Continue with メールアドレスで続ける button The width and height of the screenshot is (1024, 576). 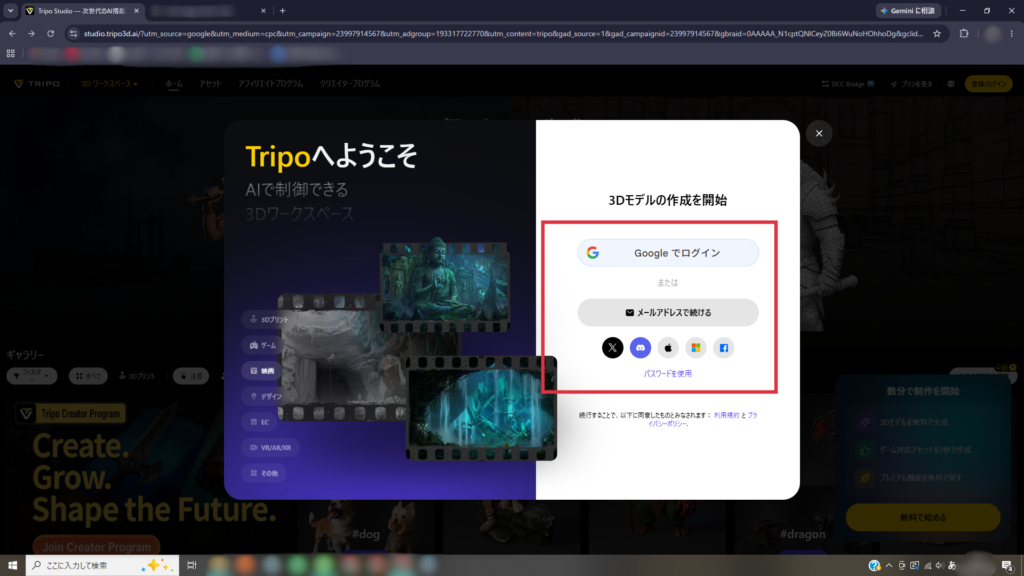pos(668,313)
